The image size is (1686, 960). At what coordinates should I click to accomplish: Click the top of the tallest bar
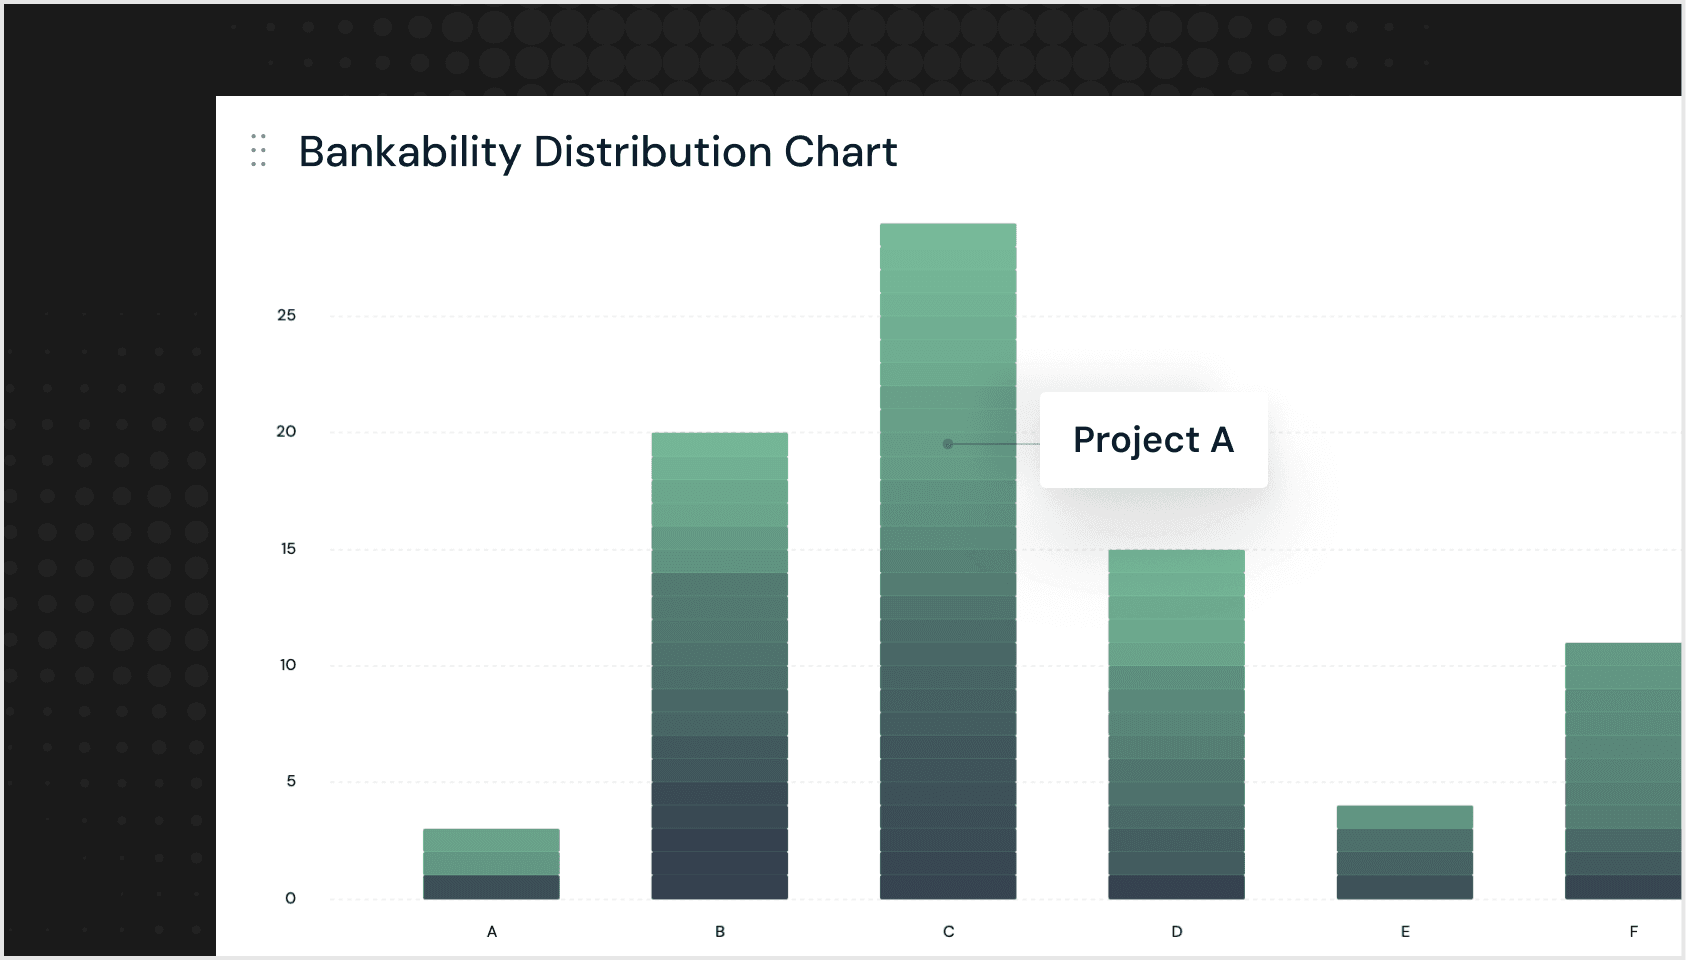[x=948, y=232]
